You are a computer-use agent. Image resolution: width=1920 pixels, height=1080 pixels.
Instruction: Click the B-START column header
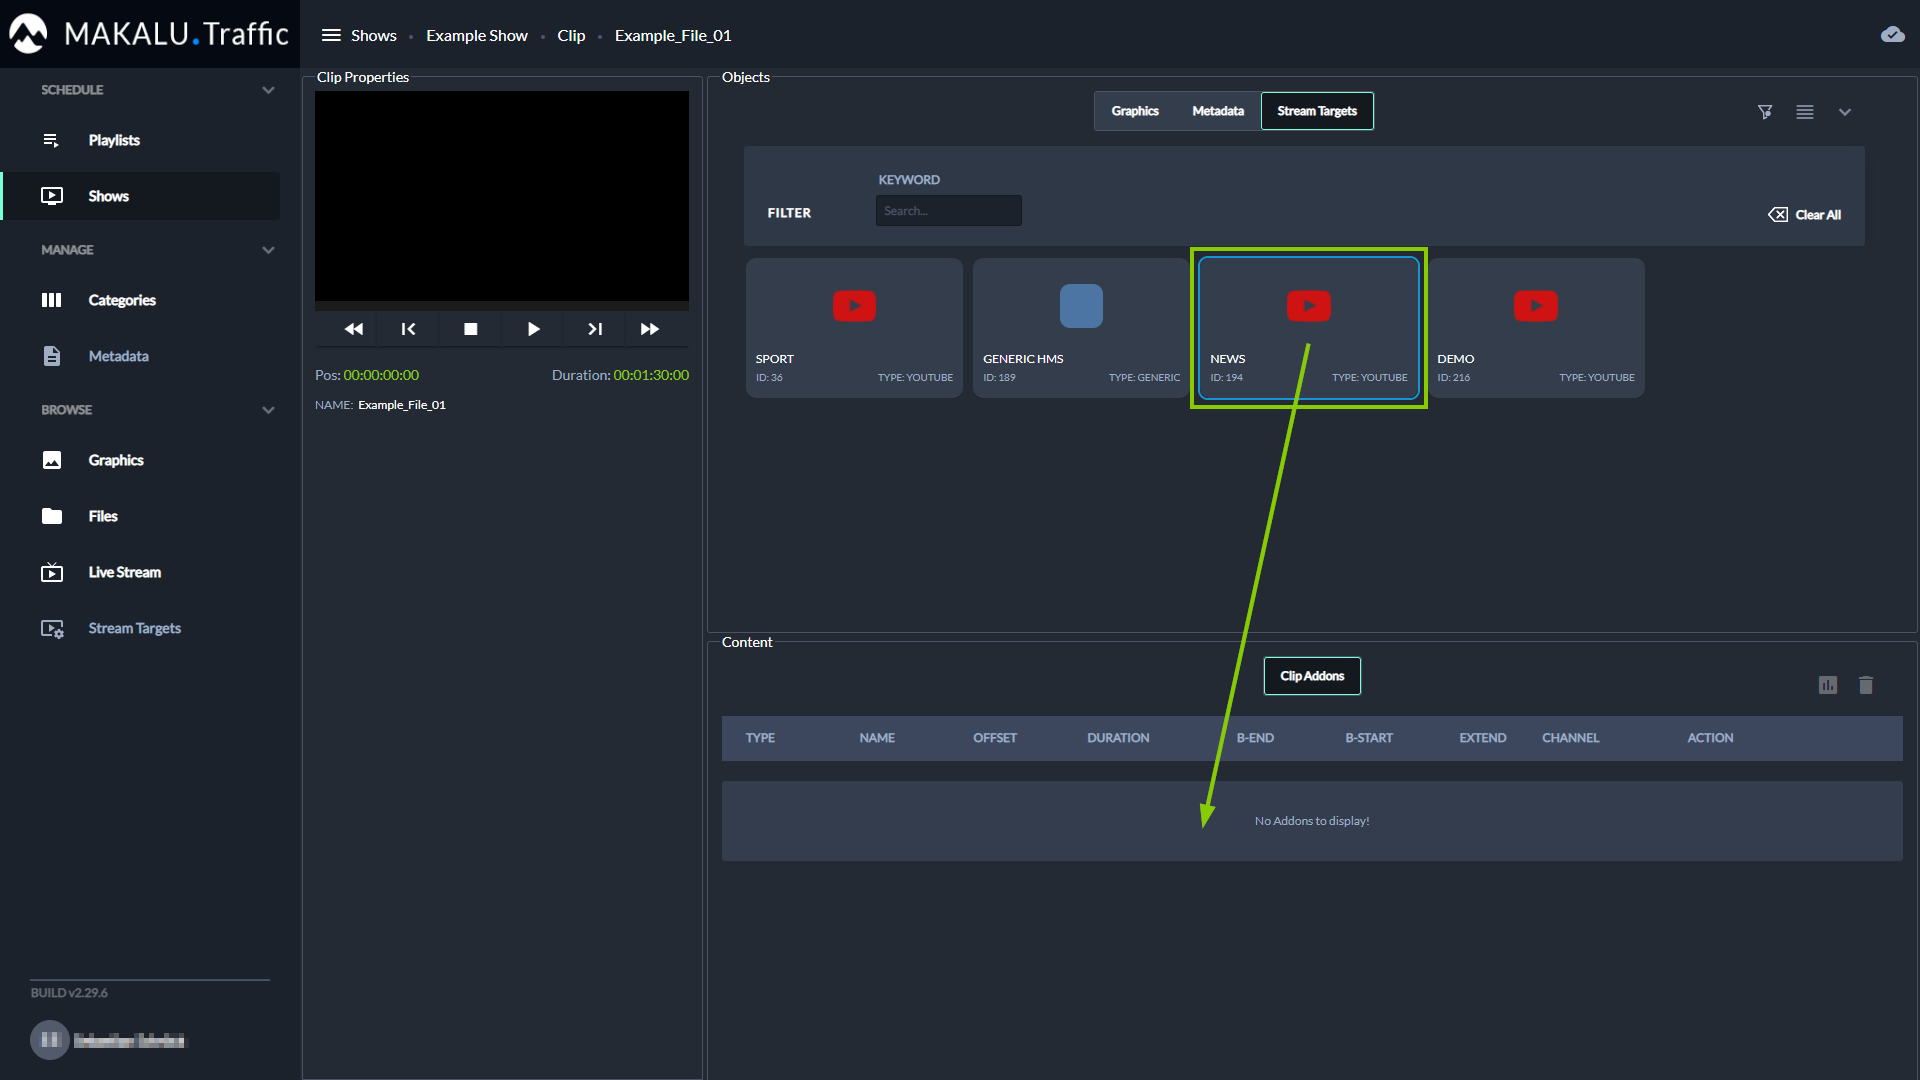click(x=1369, y=738)
